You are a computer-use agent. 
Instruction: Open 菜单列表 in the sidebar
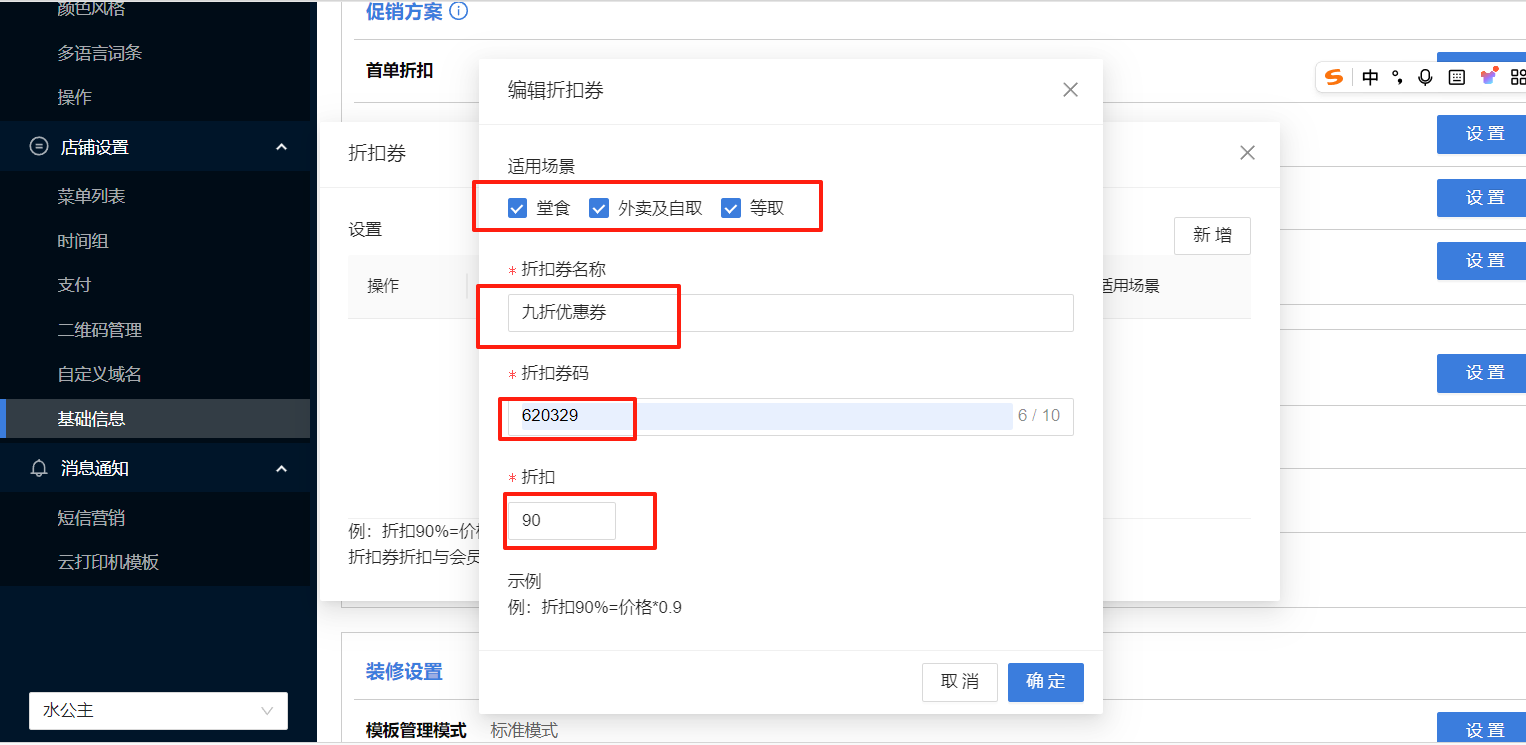(92, 196)
